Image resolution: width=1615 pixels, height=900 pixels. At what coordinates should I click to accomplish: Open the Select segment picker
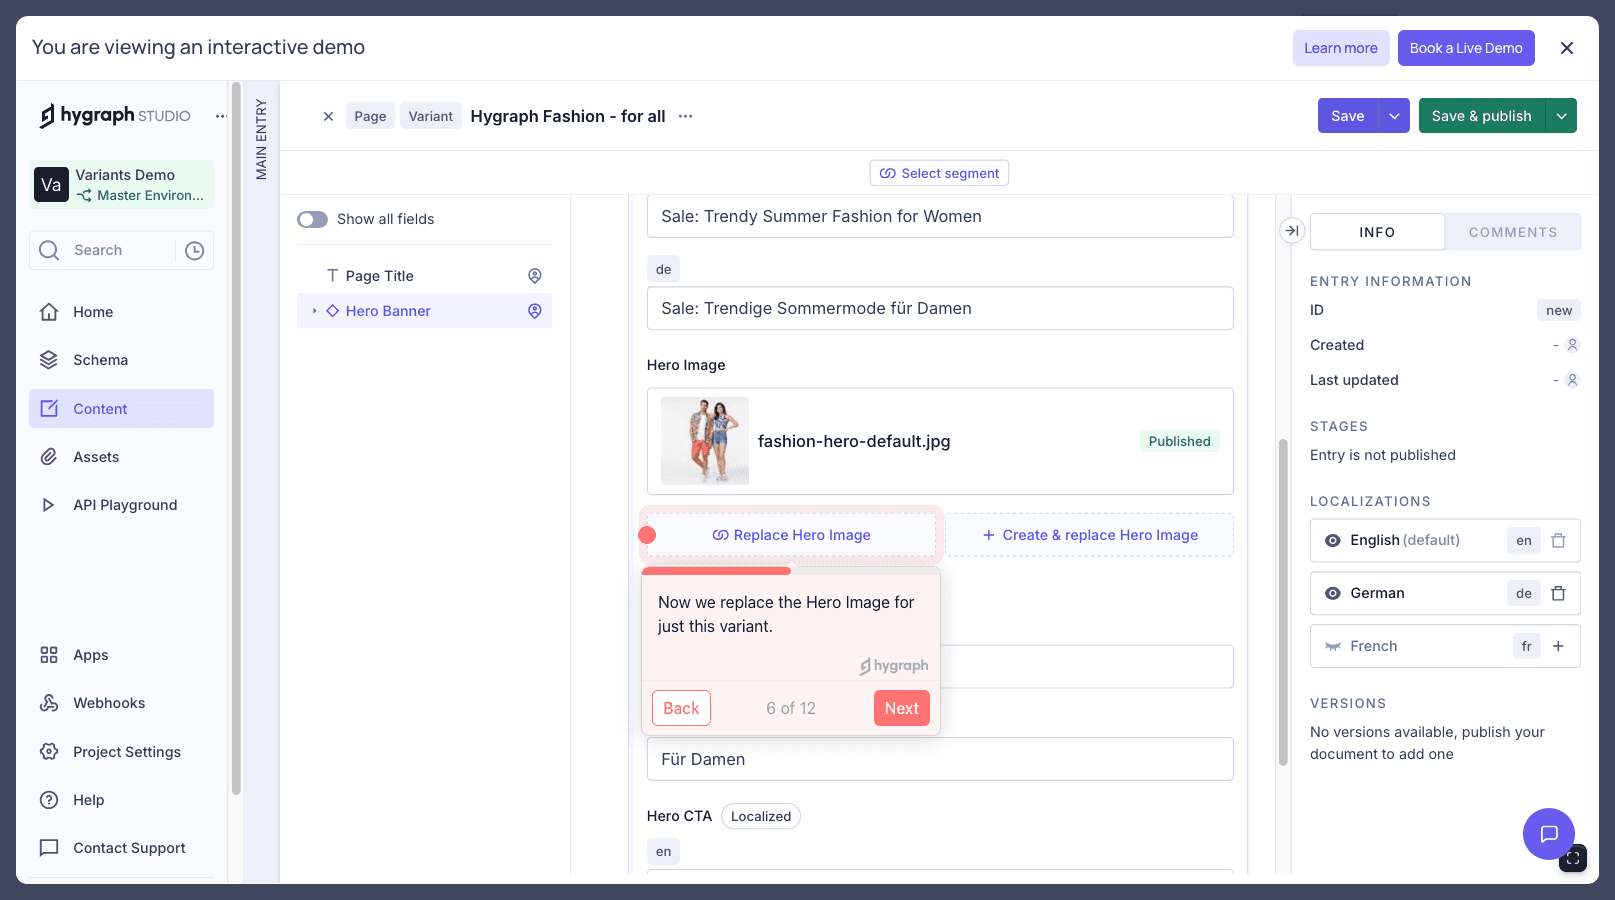tap(939, 173)
